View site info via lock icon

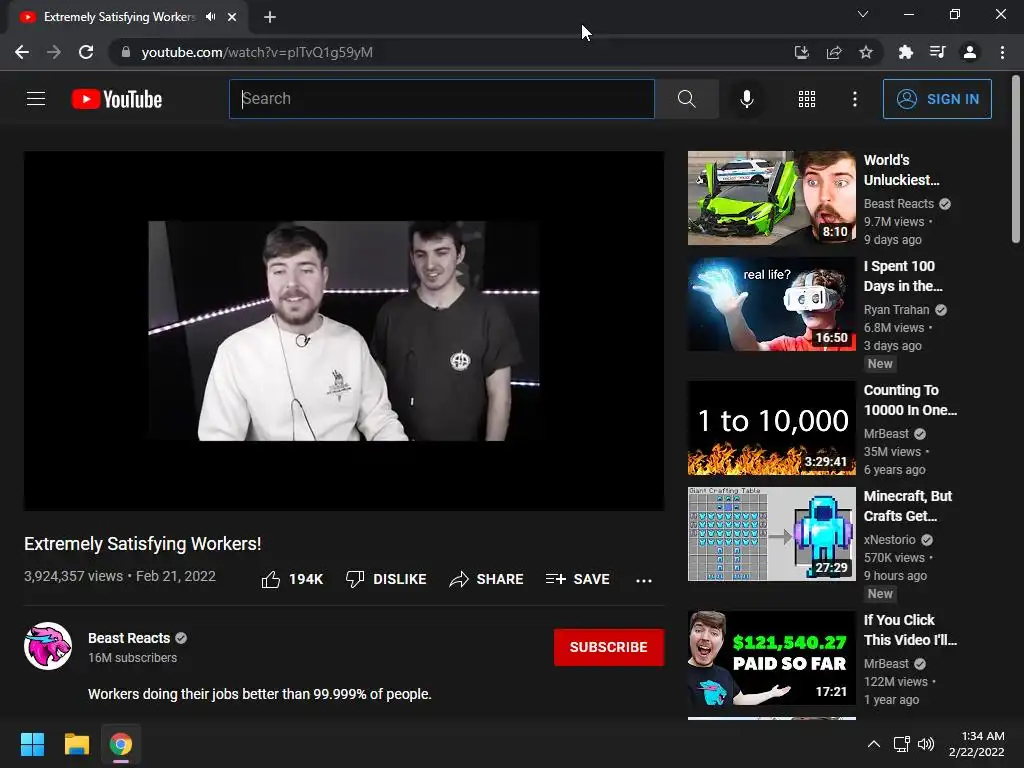126,52
